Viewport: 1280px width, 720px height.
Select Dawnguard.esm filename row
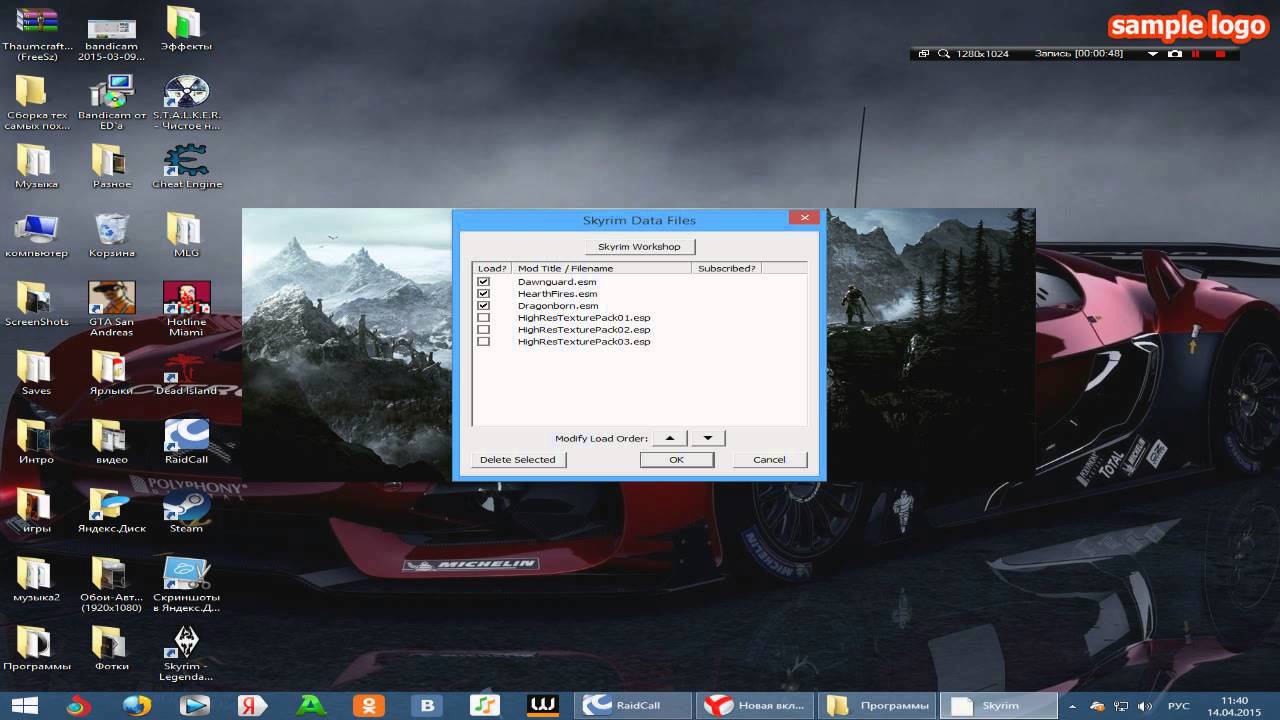(x=557, y=282)
